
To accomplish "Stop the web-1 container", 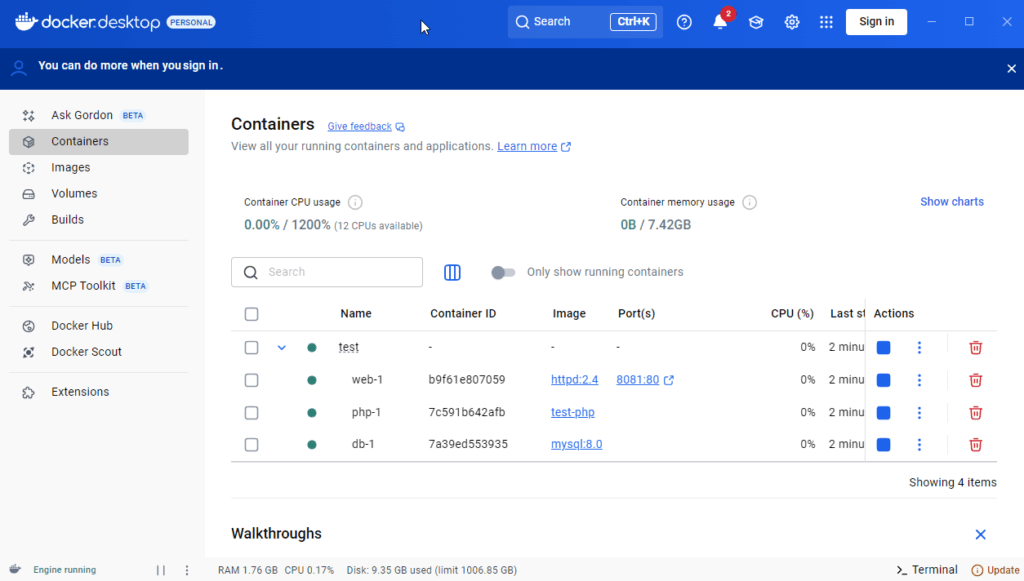I will coord(883,380).
